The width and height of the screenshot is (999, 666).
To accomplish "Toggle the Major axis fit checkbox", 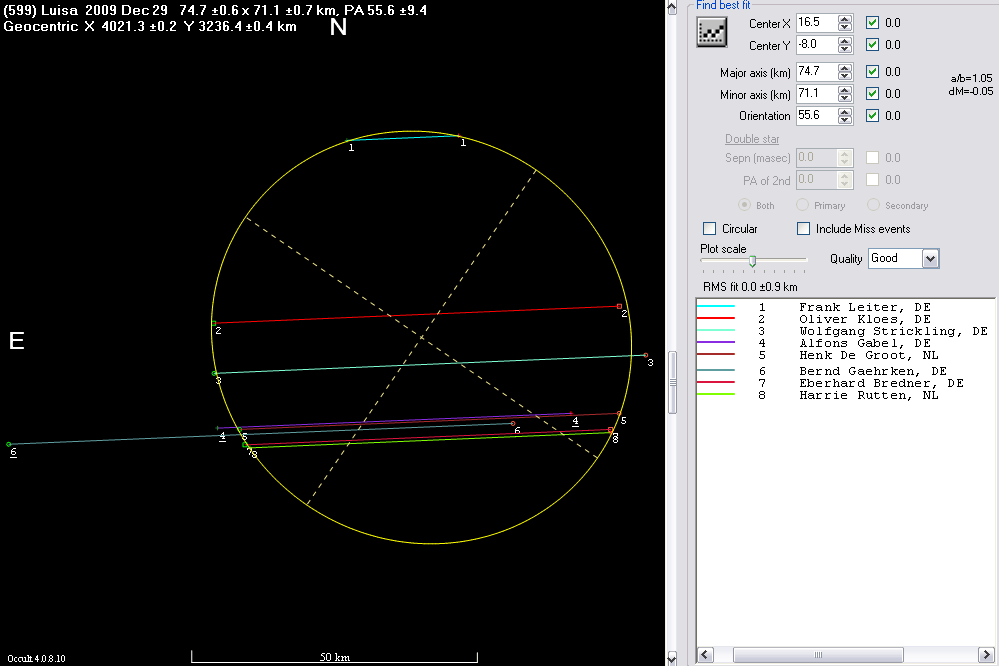I will (873, 72).
